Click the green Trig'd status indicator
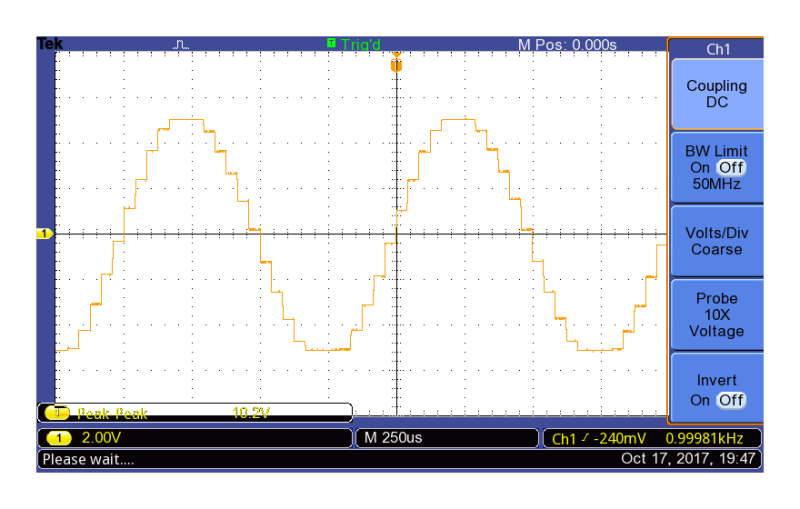Viewport: 800px width, 509px height. [355, 44]
